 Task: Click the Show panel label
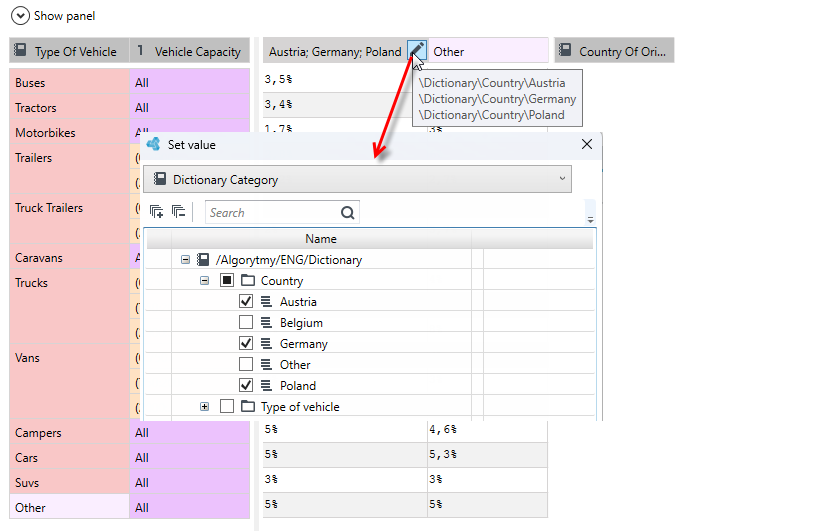[65, 16]
